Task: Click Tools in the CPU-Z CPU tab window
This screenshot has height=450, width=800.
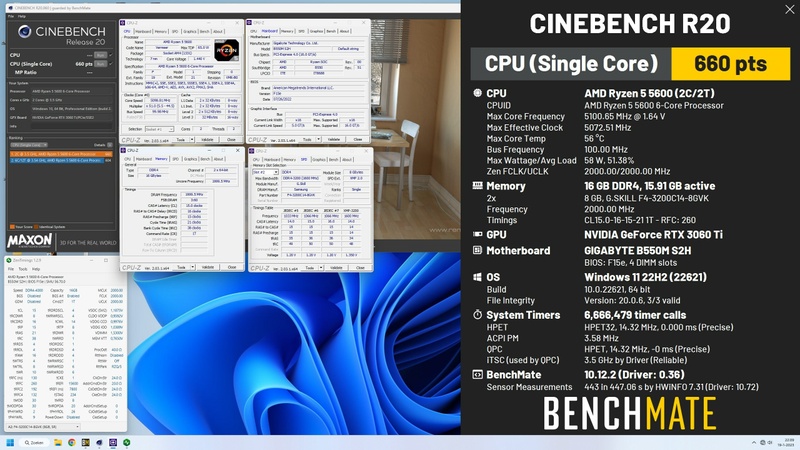Action: tap(181, 139)
